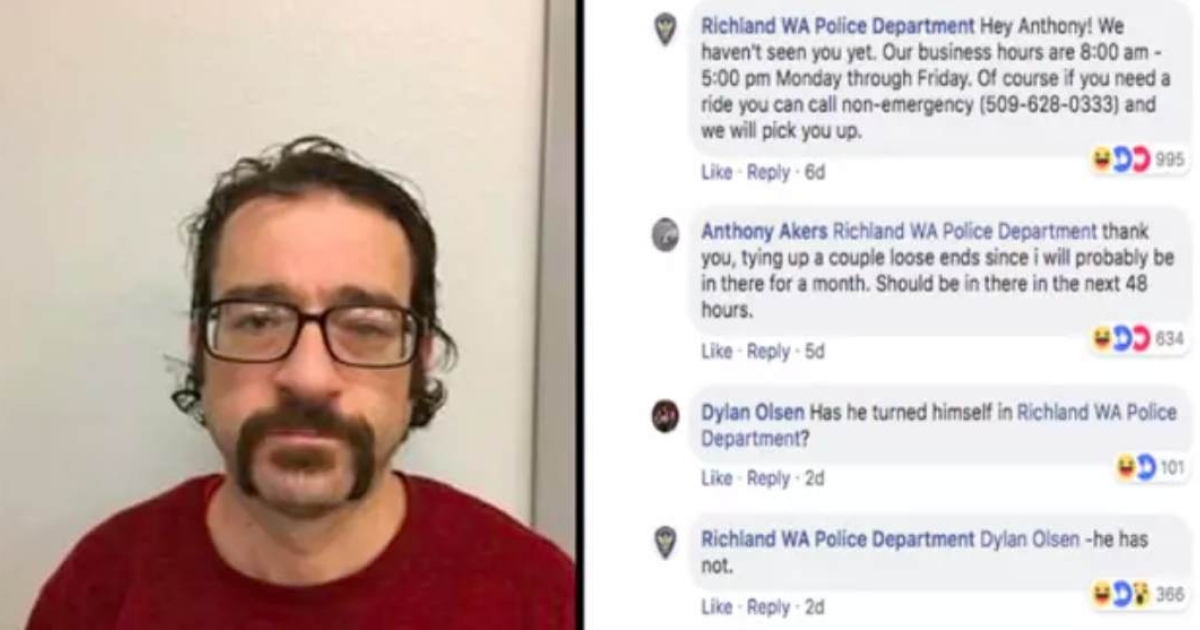Open Anthony Akers' gray profile avatar

tap(665, 235)
